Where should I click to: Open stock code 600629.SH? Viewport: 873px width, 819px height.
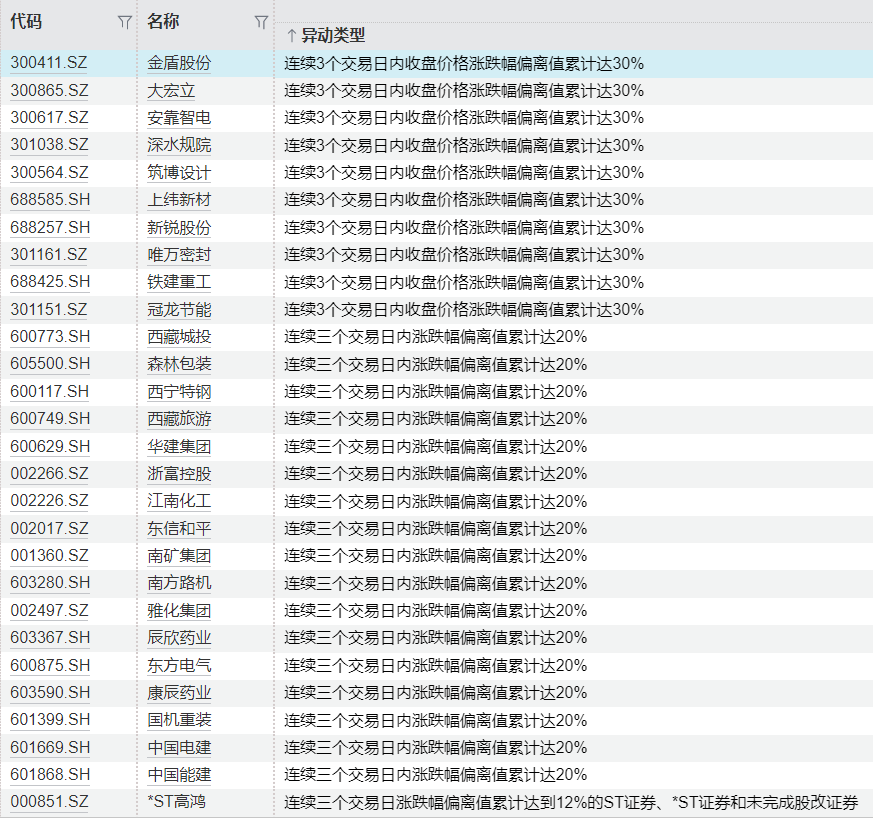coord(50,446)
